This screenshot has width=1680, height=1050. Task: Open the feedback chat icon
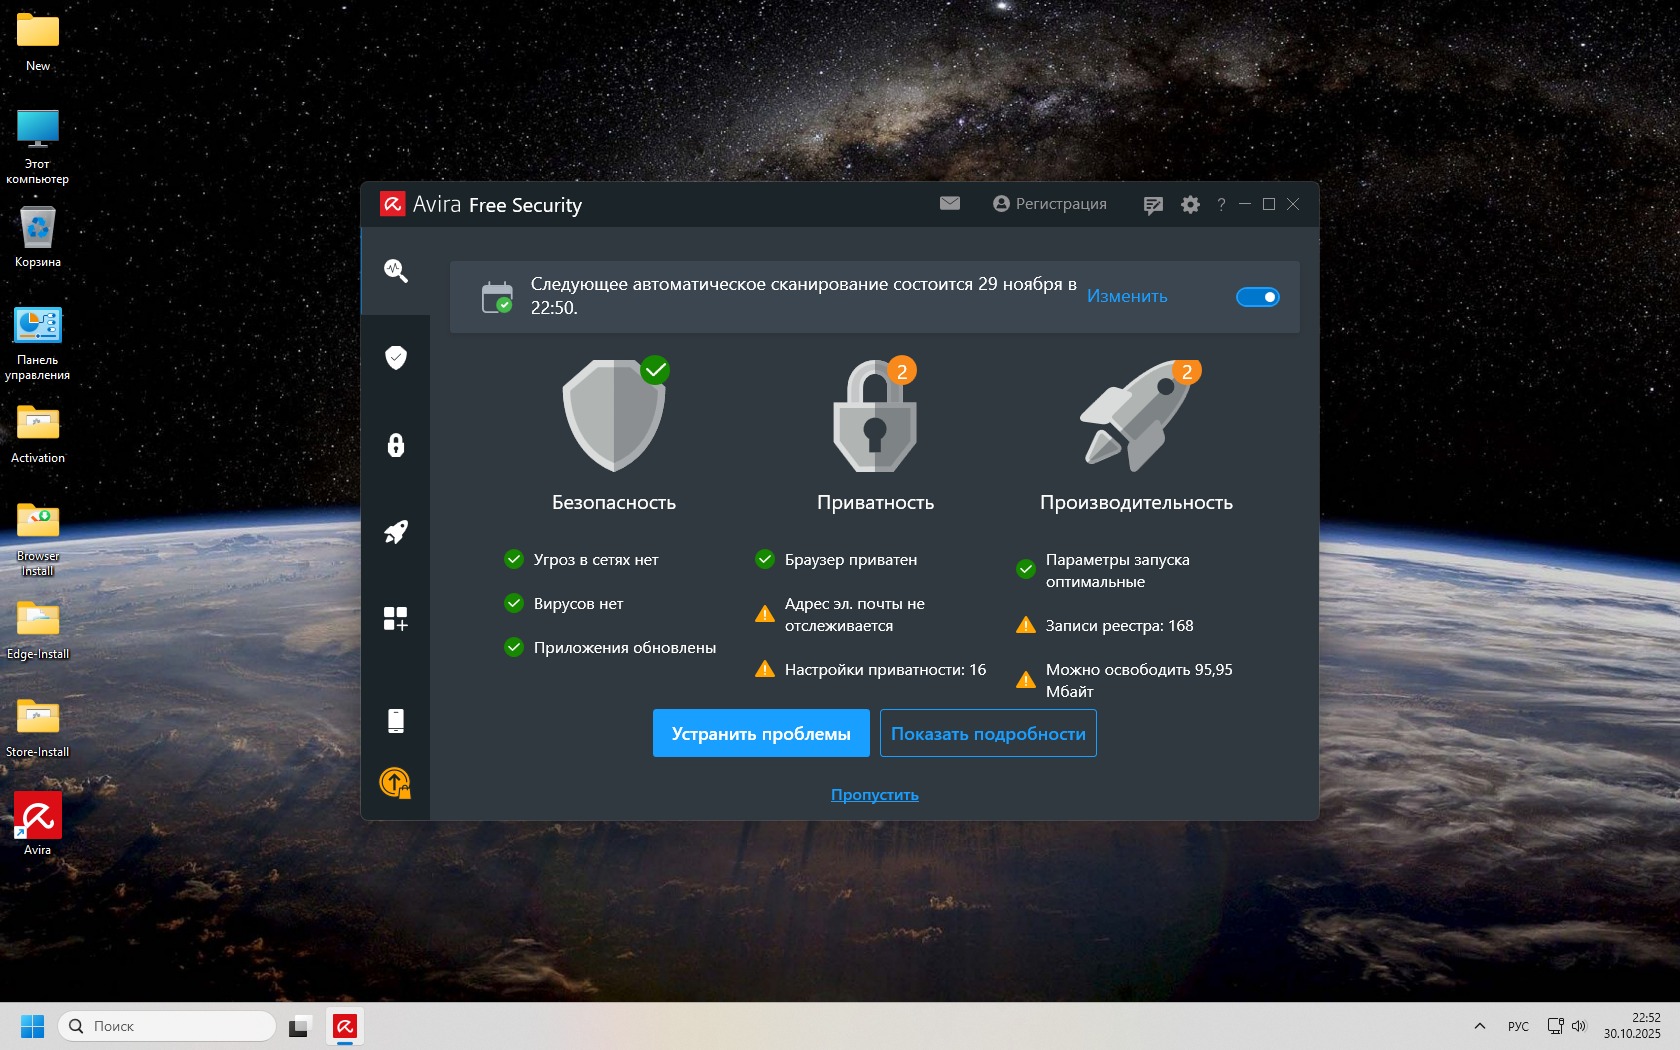[x=1153, y=205]
